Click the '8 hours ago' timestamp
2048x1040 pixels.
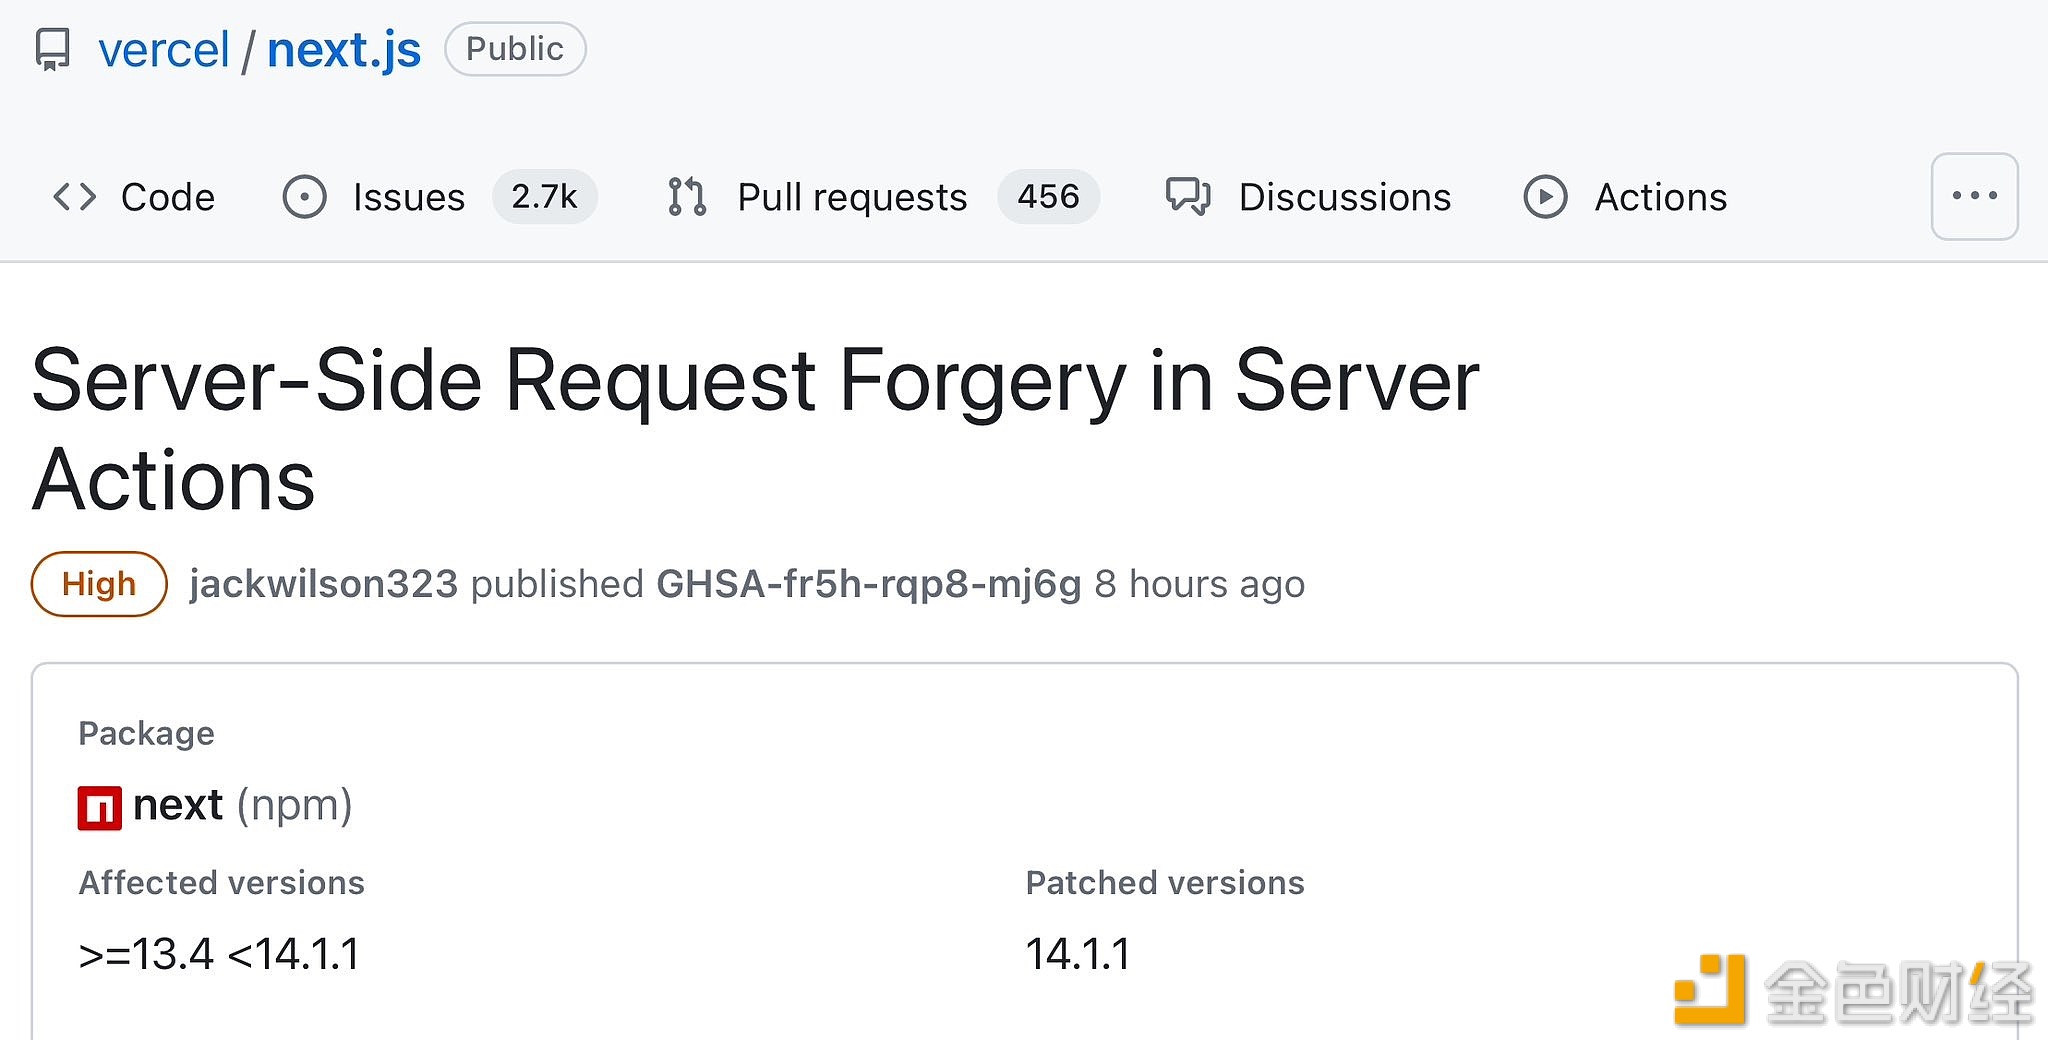pos(1200,584)
